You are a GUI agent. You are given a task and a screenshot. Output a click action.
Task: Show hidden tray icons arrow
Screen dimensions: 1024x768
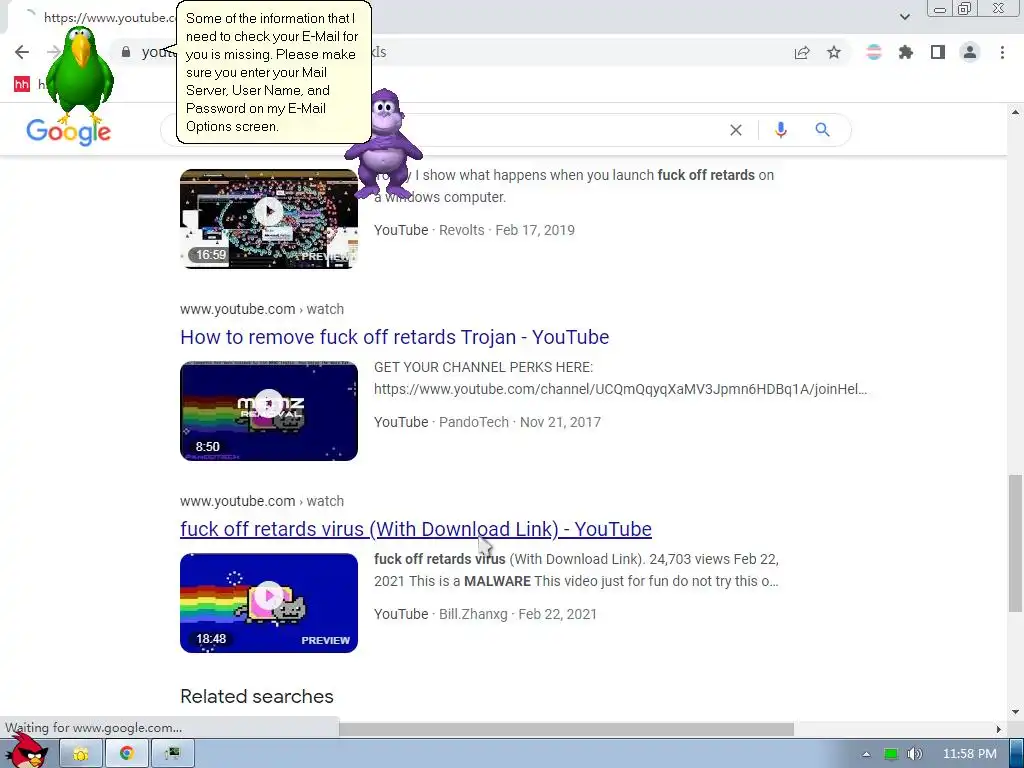(866, 754)
